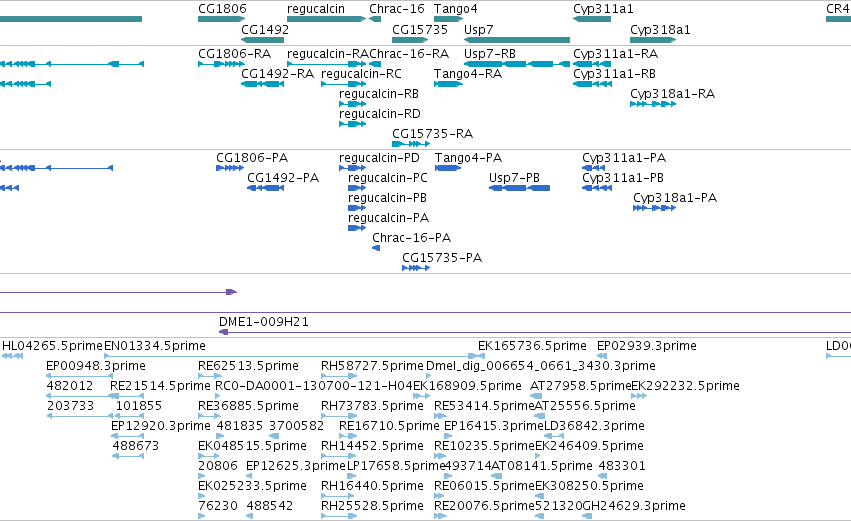Select protein CG1806-PA
The image size is (851, 521).
230,168
